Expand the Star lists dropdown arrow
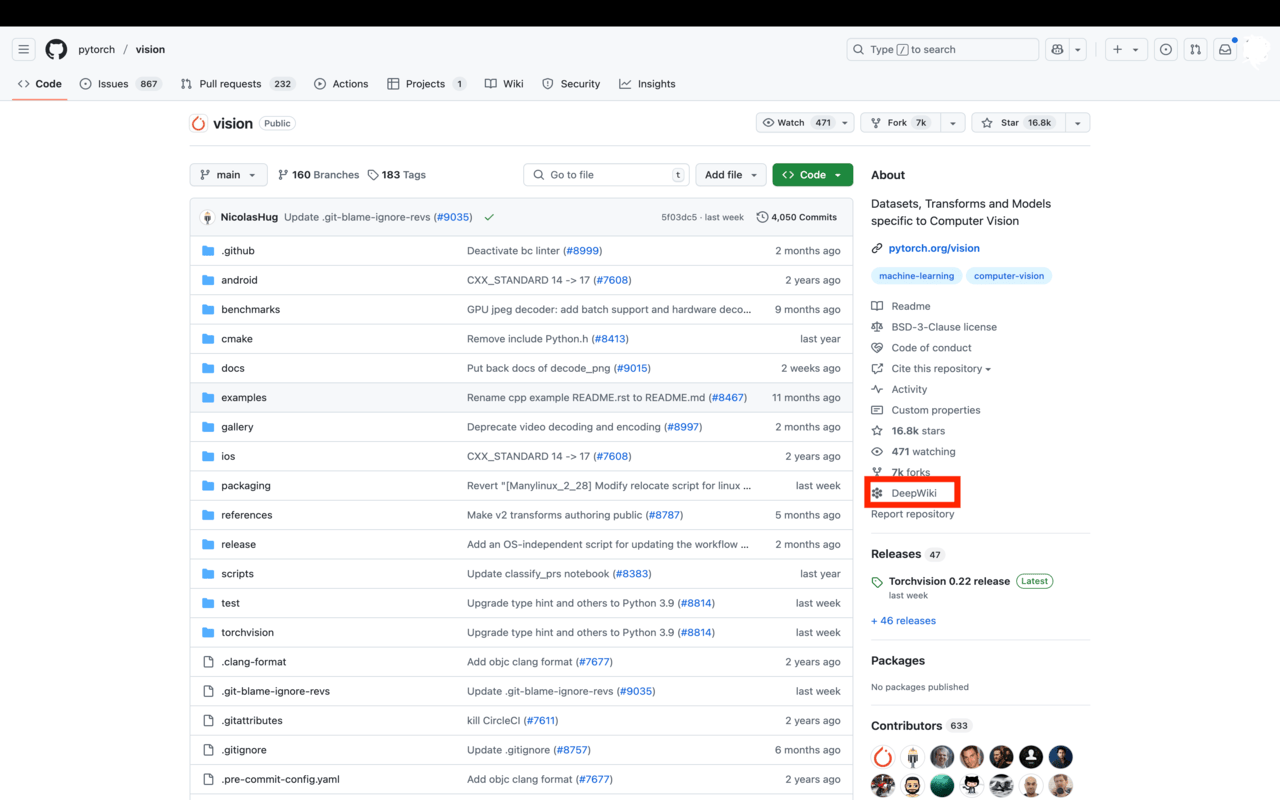The image size is (1280, 800). 1077,123
